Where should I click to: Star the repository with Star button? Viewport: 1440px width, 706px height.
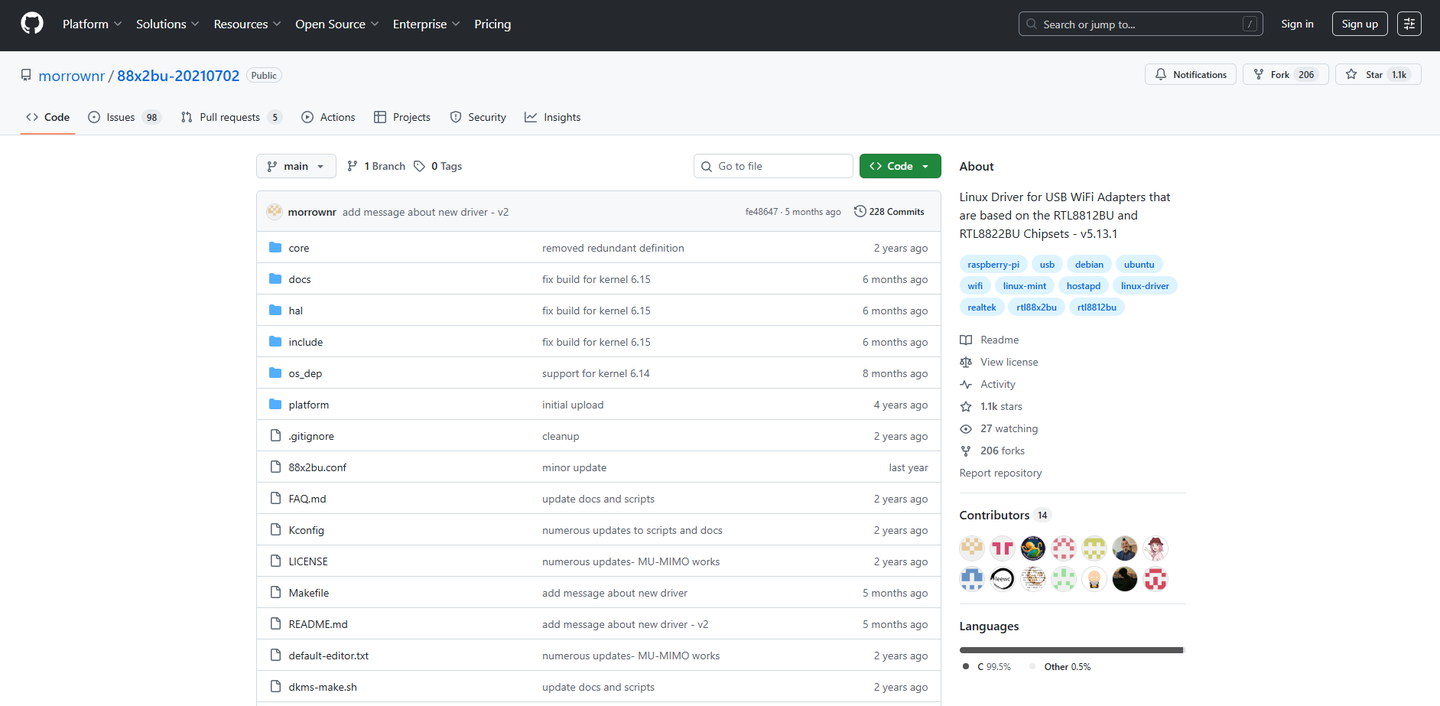1378,75
